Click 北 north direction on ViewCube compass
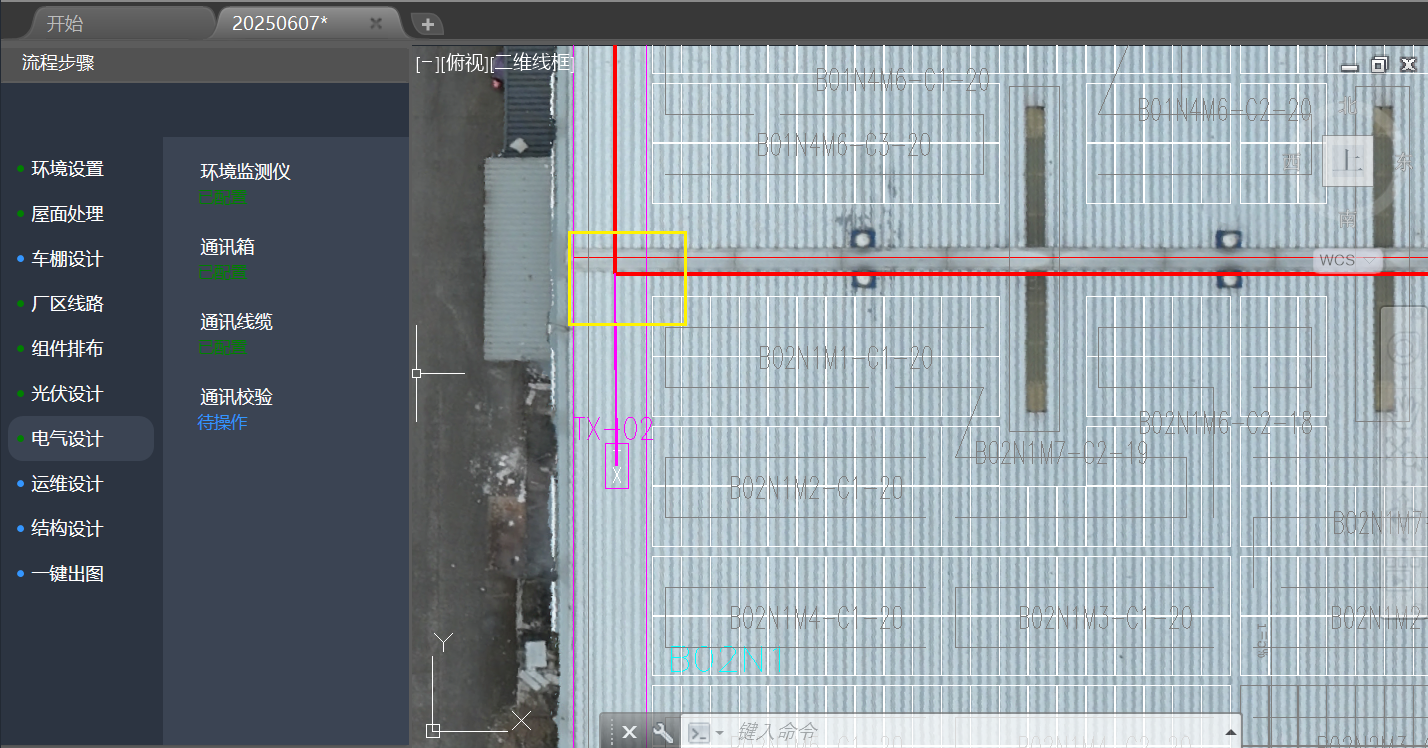Screen dimensions: 1428x748 click(1349, 104)
